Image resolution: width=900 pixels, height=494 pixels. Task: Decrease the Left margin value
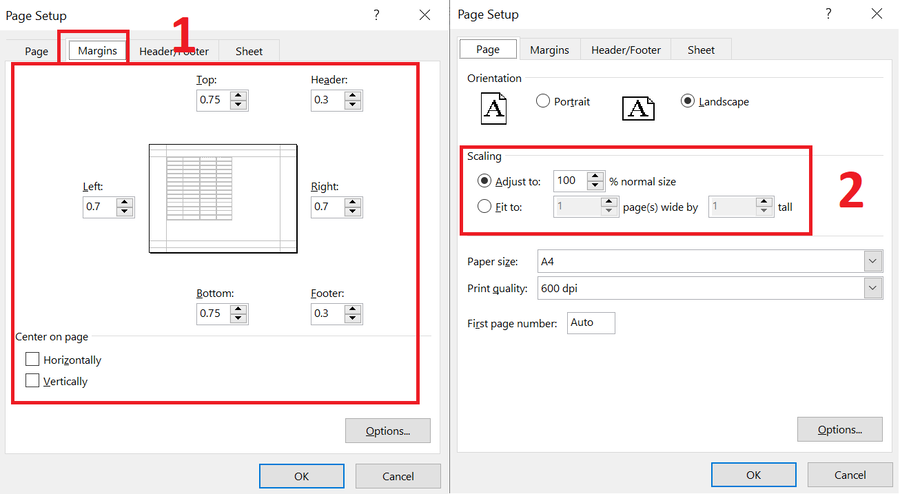point(125,212)
